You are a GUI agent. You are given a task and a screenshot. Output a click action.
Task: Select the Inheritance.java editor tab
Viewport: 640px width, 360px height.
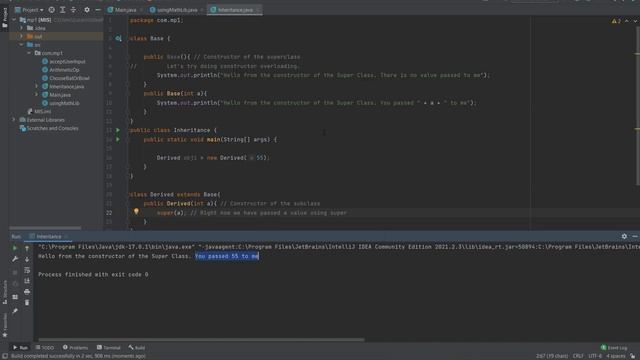click(x=235, y=10)
